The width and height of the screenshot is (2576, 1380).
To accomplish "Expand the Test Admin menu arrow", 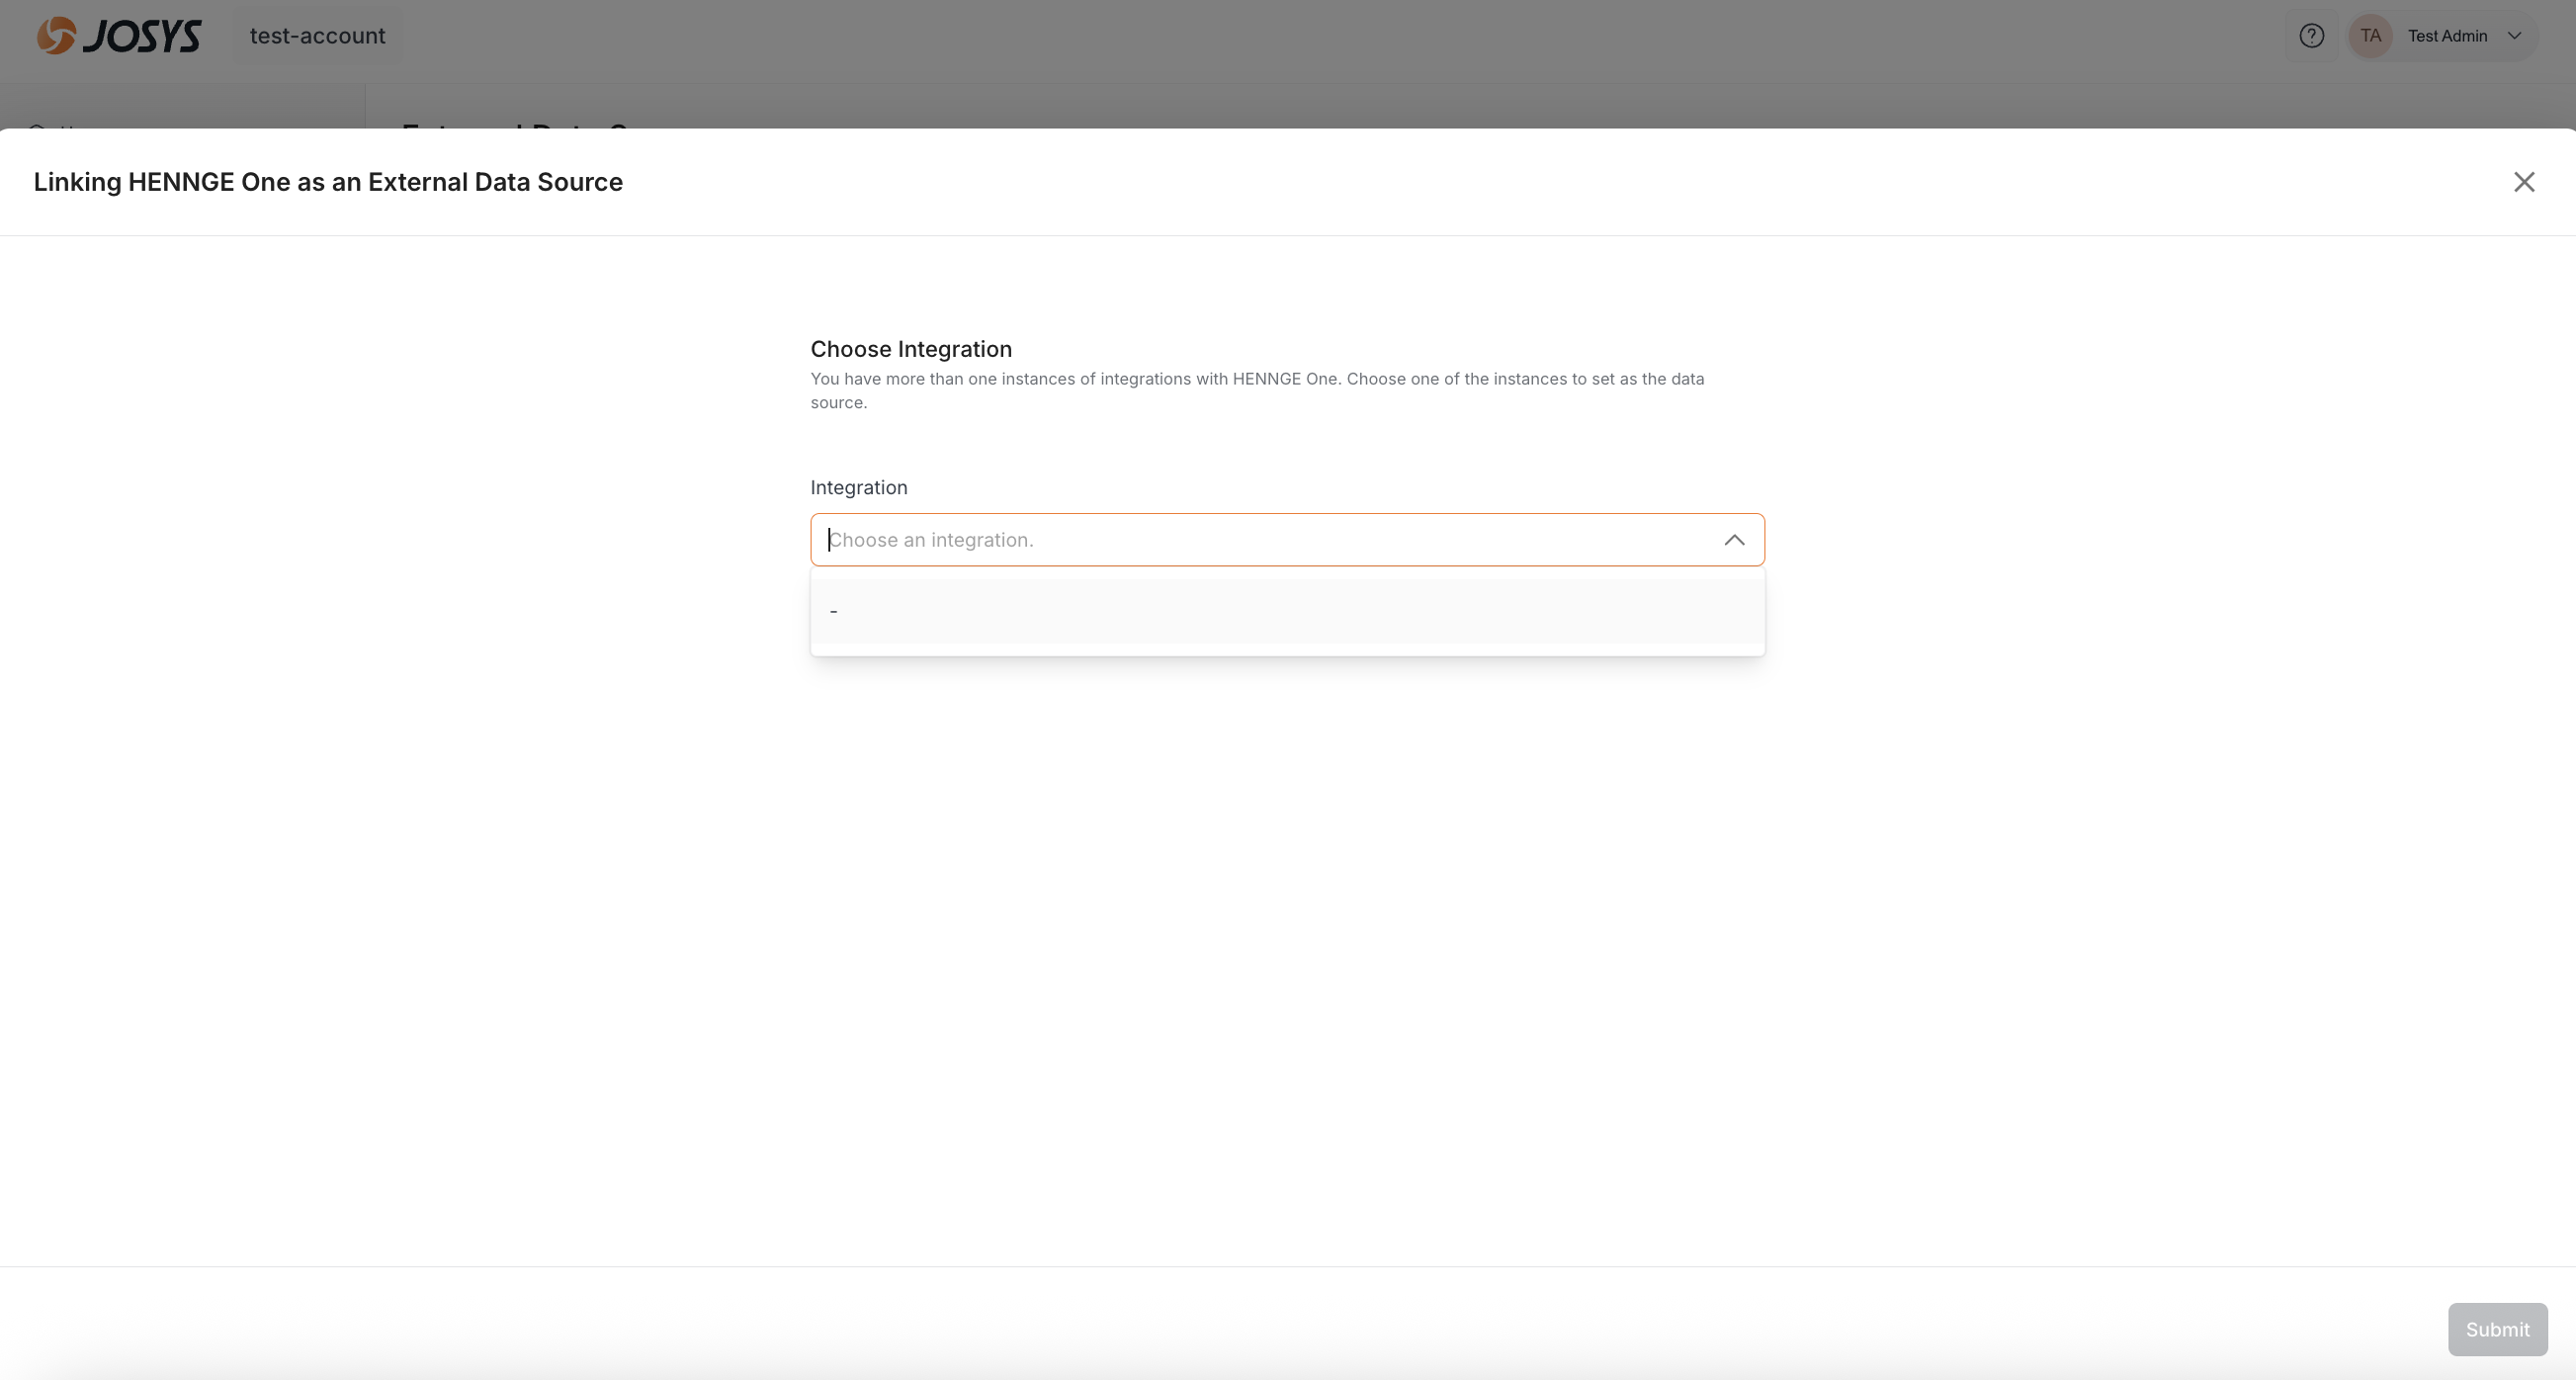I will 2514,36.
